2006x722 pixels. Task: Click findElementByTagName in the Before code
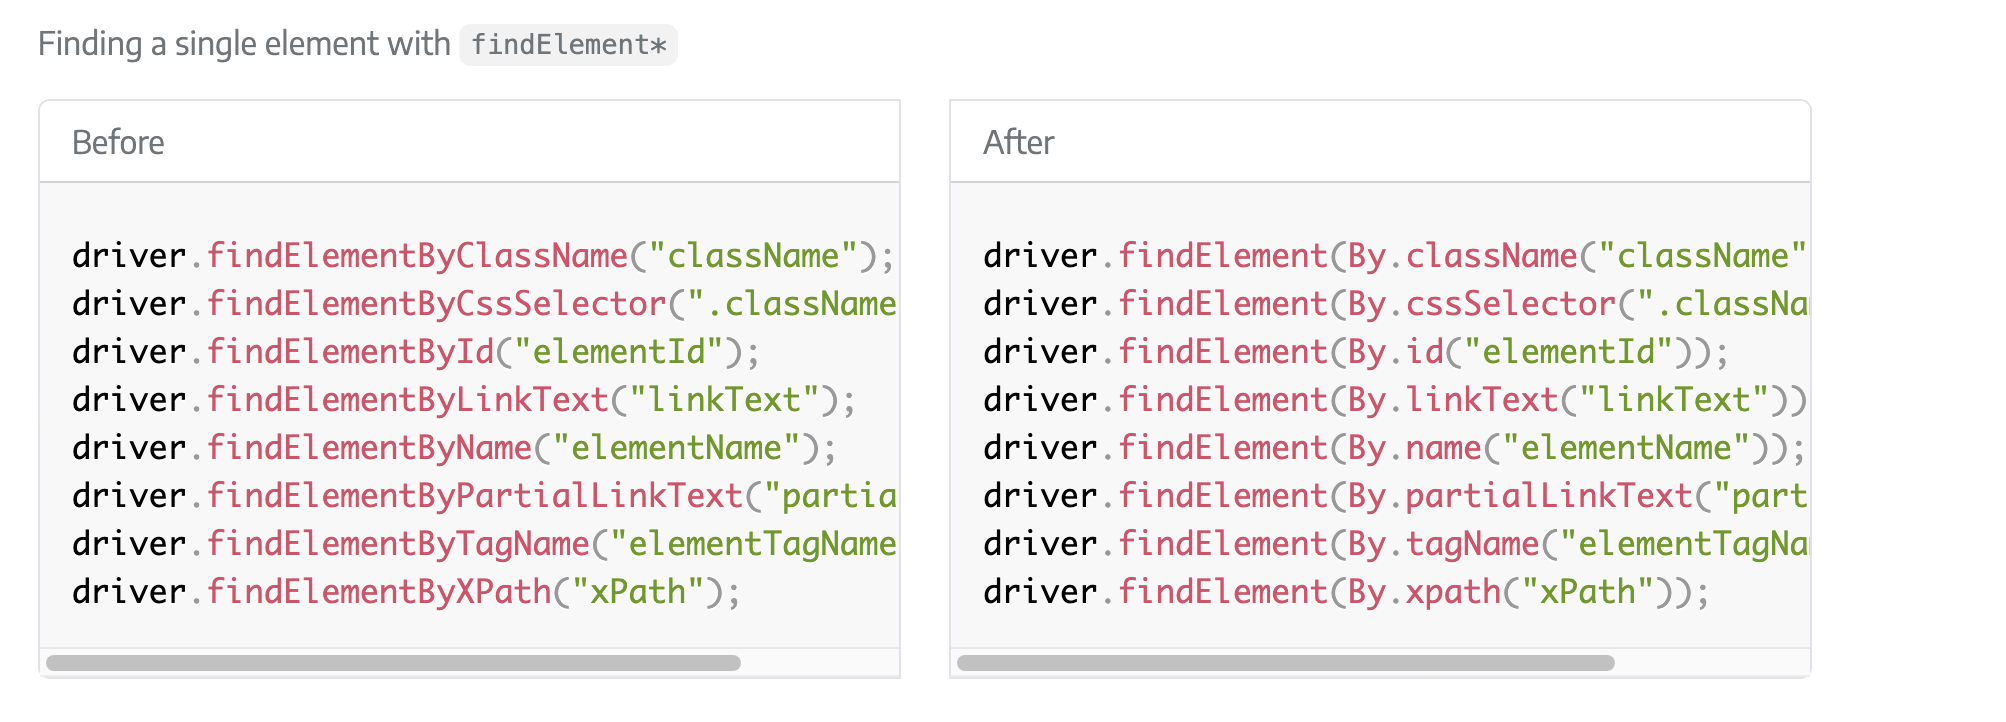[398, 544]
